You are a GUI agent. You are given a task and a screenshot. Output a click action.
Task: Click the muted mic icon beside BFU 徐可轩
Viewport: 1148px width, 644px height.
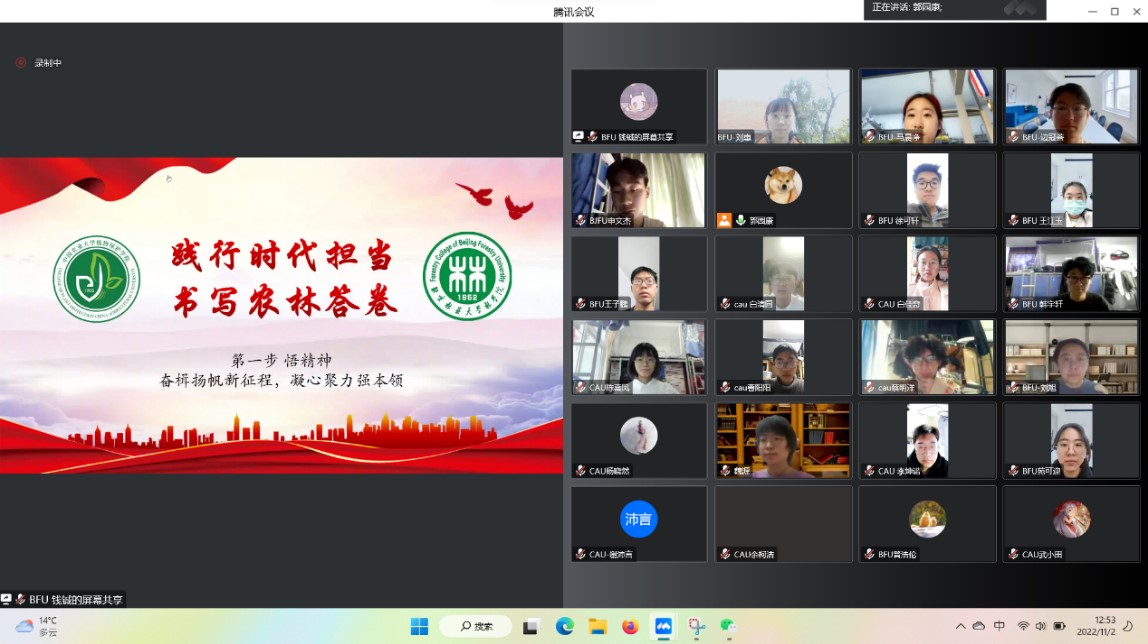[x=869, y=220]
